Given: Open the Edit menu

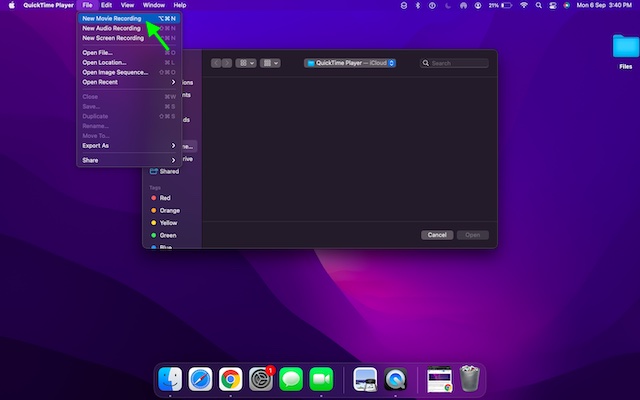Looking at the screenshot, I should 107,5.
